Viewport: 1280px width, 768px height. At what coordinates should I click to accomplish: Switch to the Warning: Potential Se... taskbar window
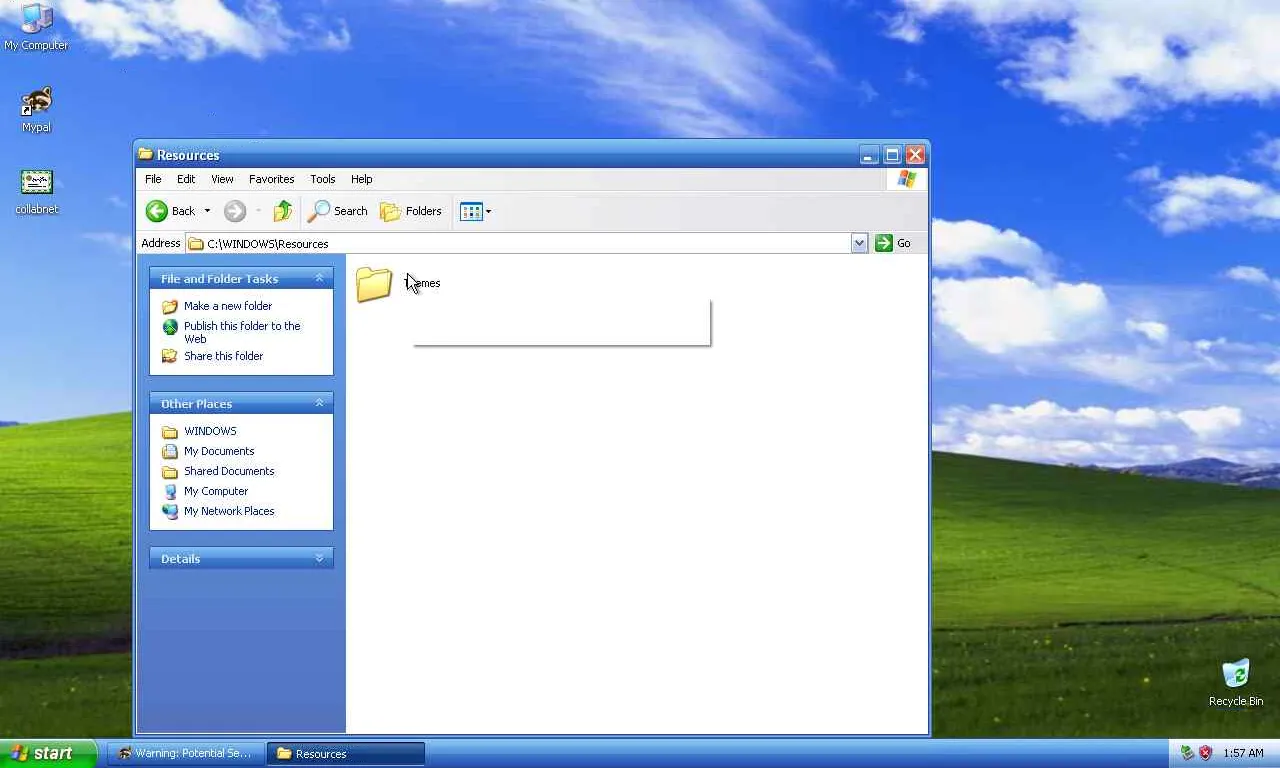point(186,753)
